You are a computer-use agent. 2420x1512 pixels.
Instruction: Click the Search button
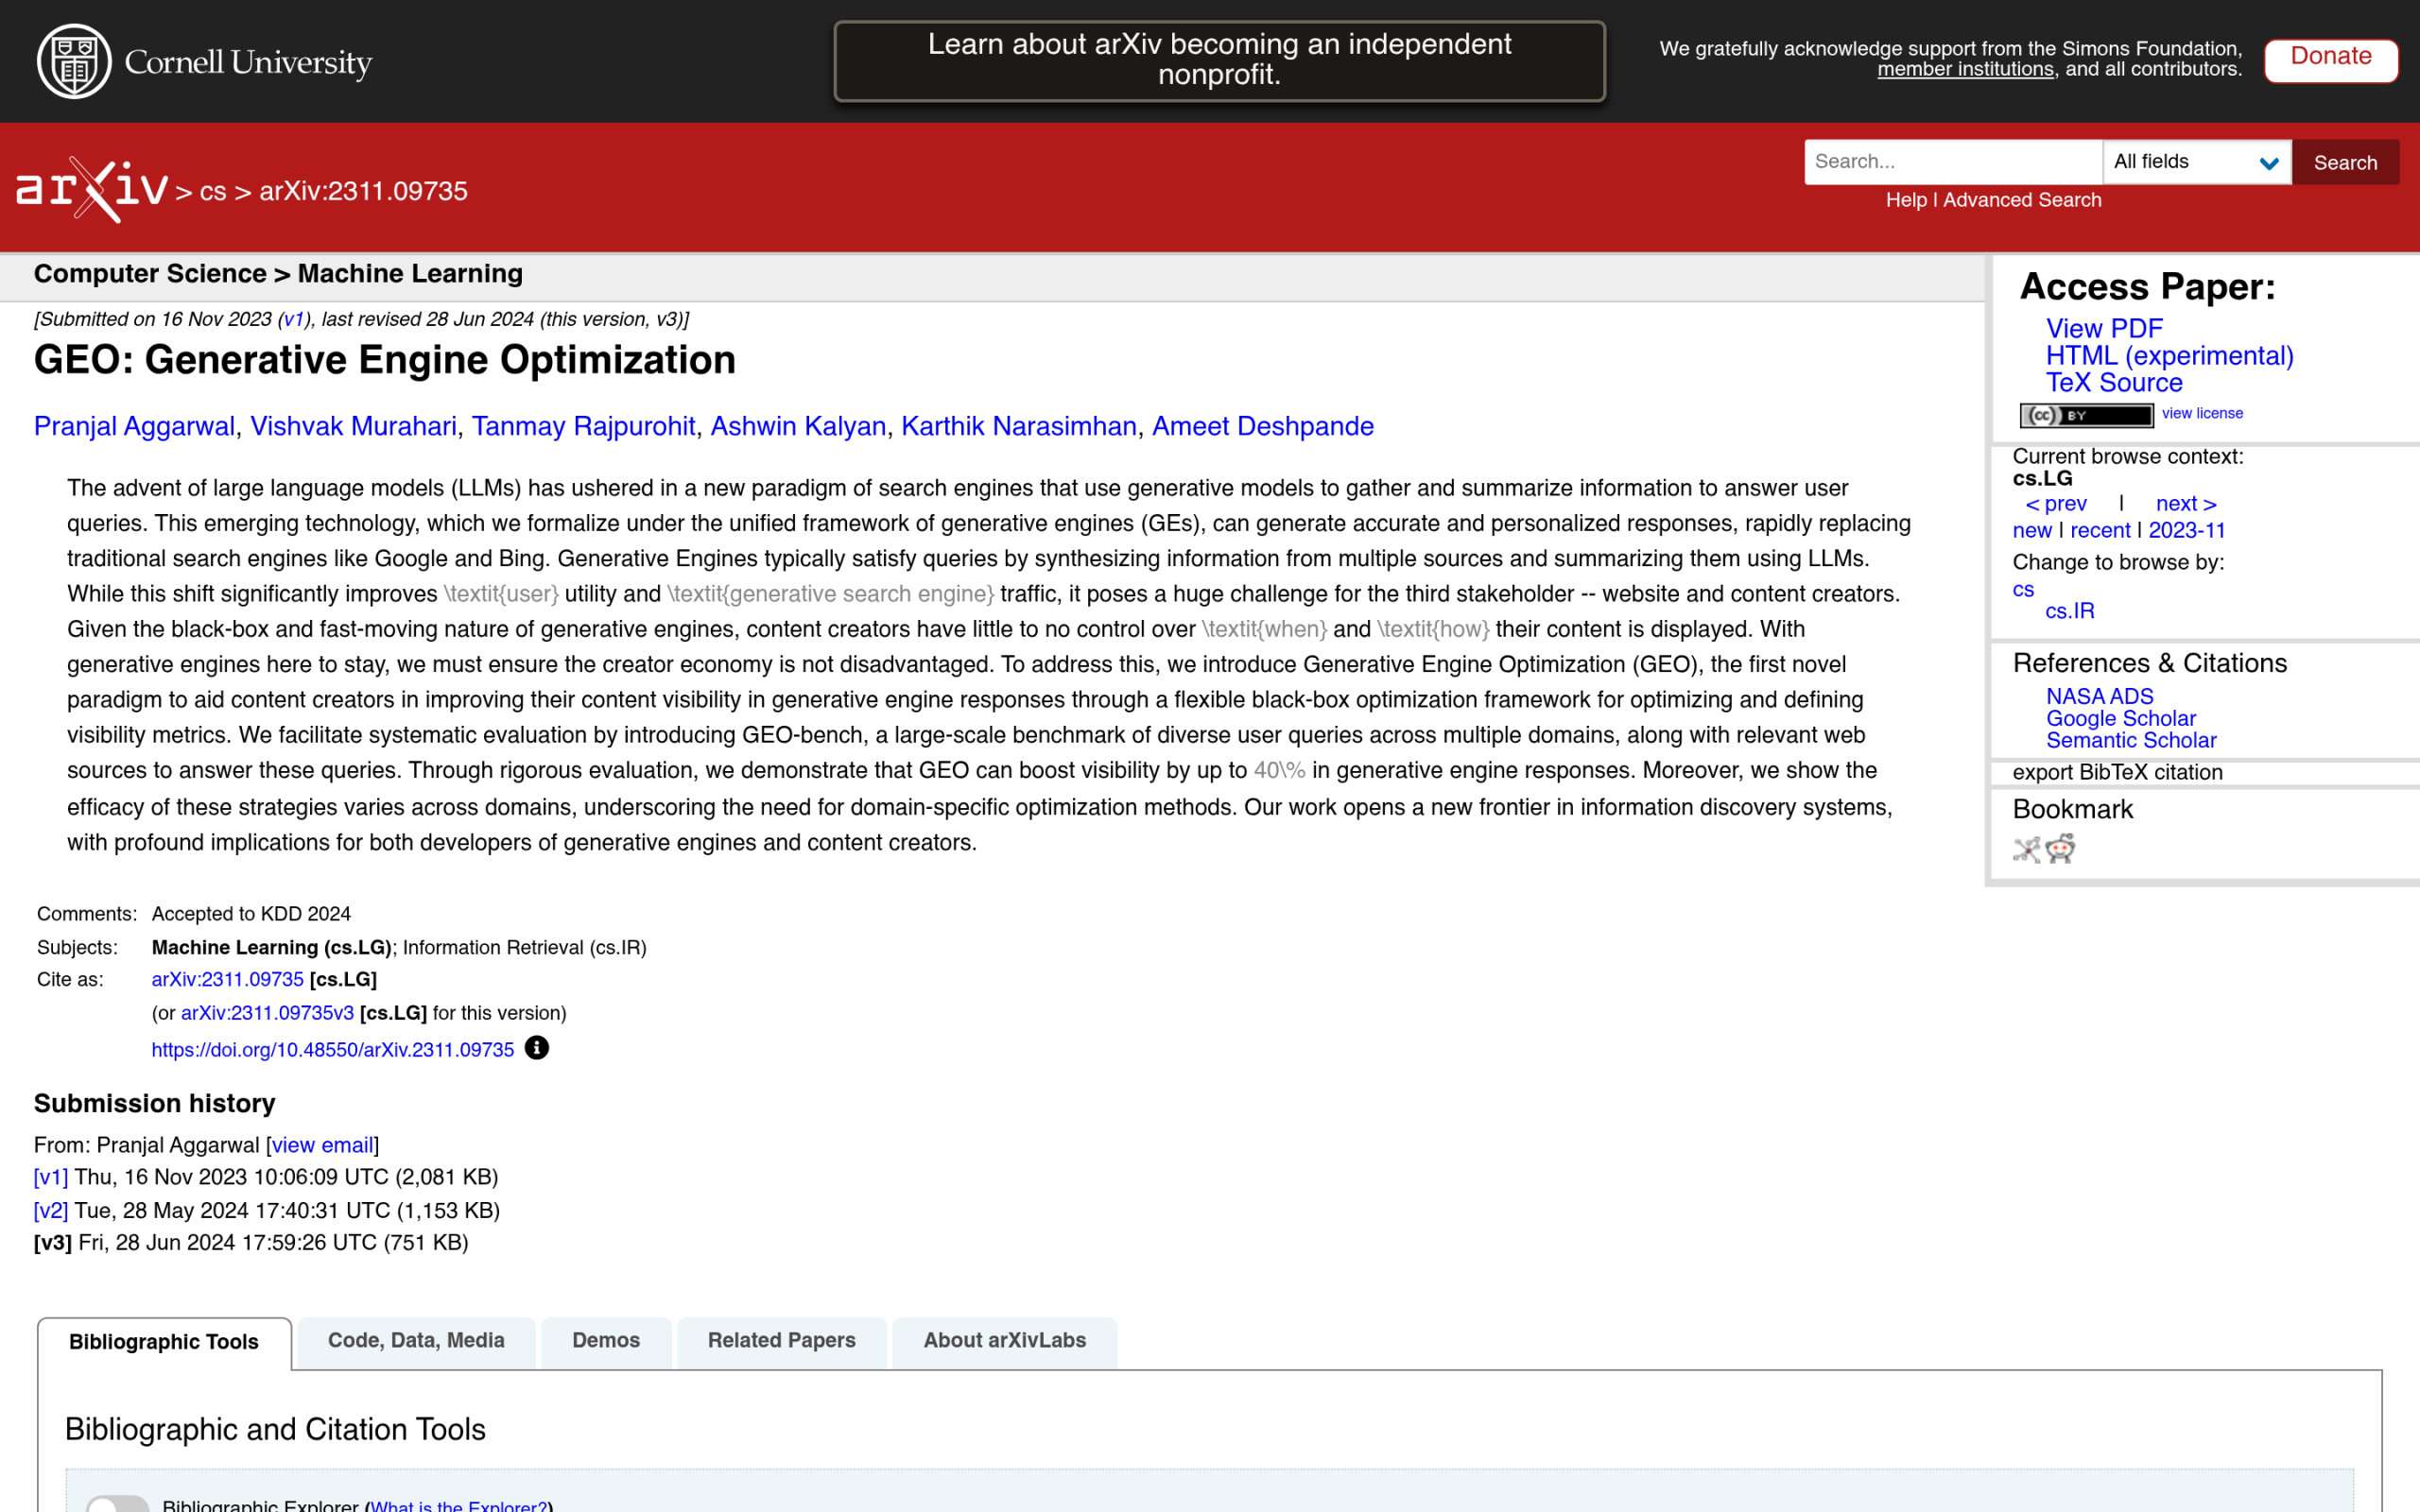(2345, 162)
